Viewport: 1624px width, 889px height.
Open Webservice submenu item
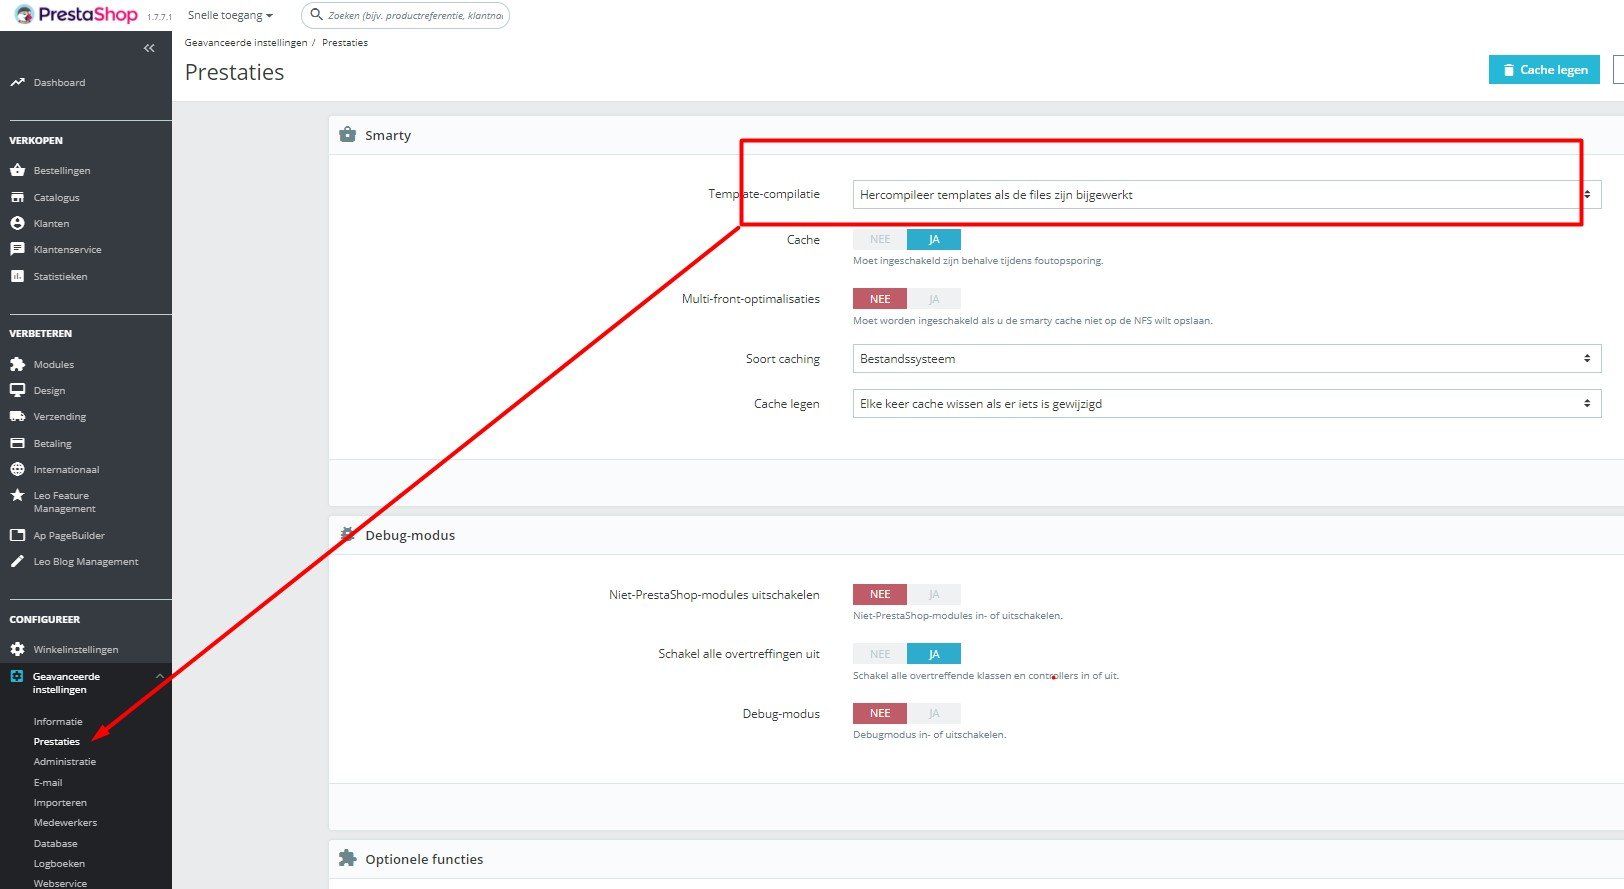pyautogui.click(x=60, y=883)
